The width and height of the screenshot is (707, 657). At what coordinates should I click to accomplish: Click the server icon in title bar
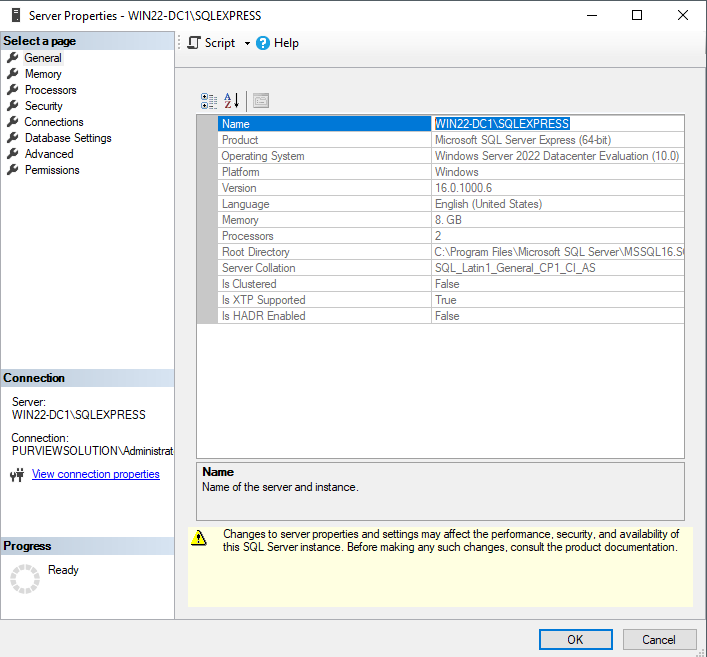coord(16,15)
